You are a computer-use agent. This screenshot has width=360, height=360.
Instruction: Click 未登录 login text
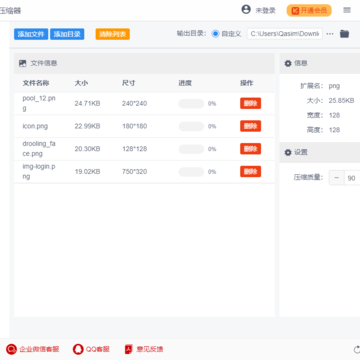click(265, 11)
